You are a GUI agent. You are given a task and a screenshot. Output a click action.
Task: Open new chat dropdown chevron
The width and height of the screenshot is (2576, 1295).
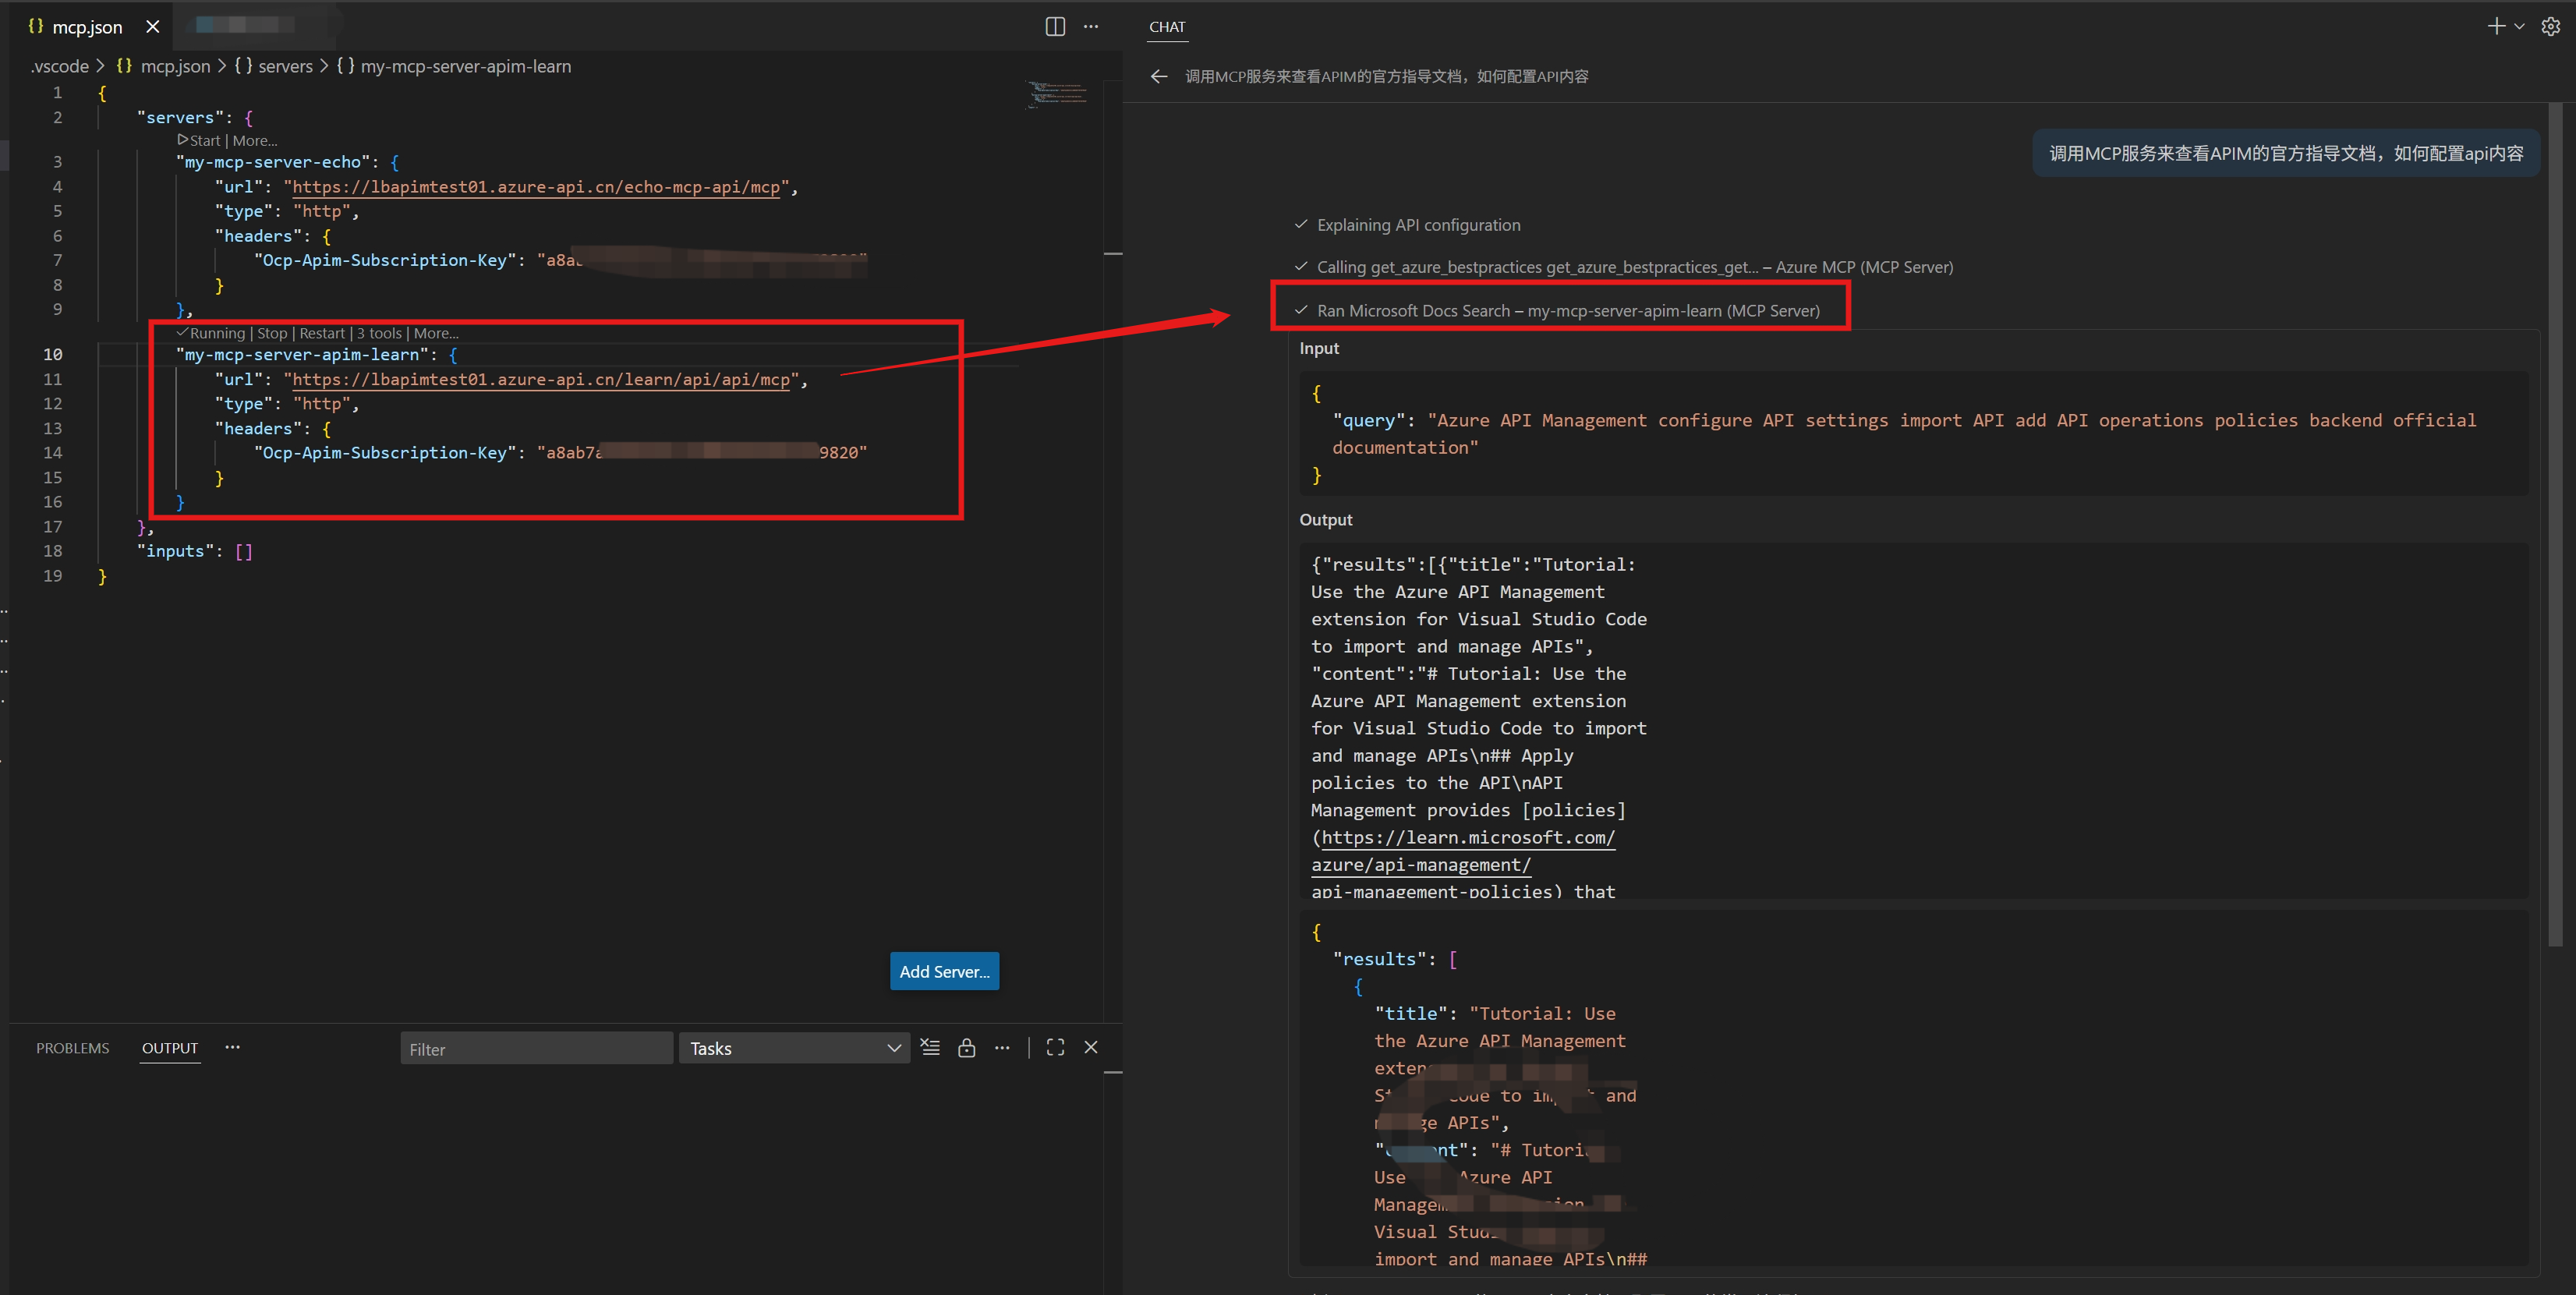(2519, 27)
